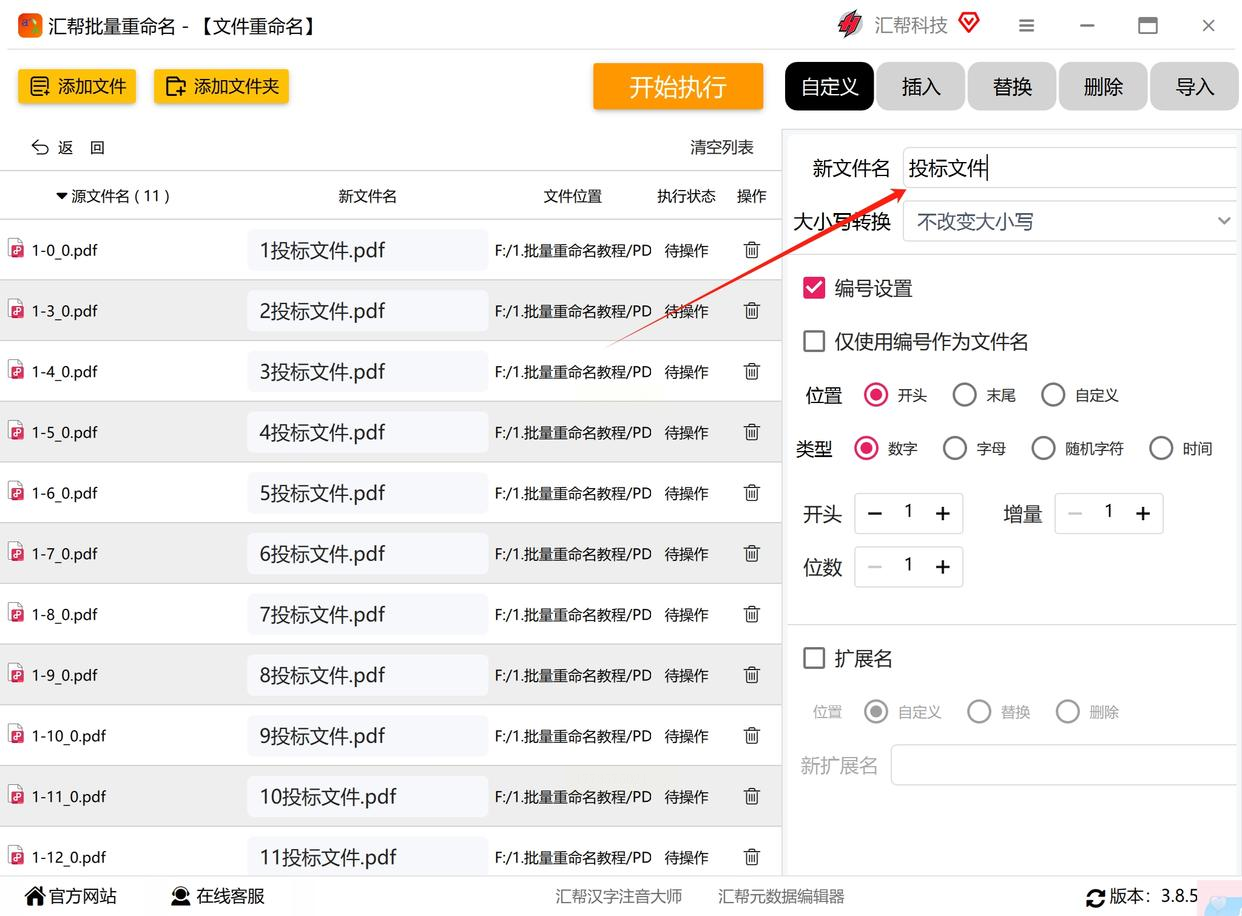Open the 大小写转换 dropdown
This screenshot has height=916, width=1242.
pos(1070,221)
